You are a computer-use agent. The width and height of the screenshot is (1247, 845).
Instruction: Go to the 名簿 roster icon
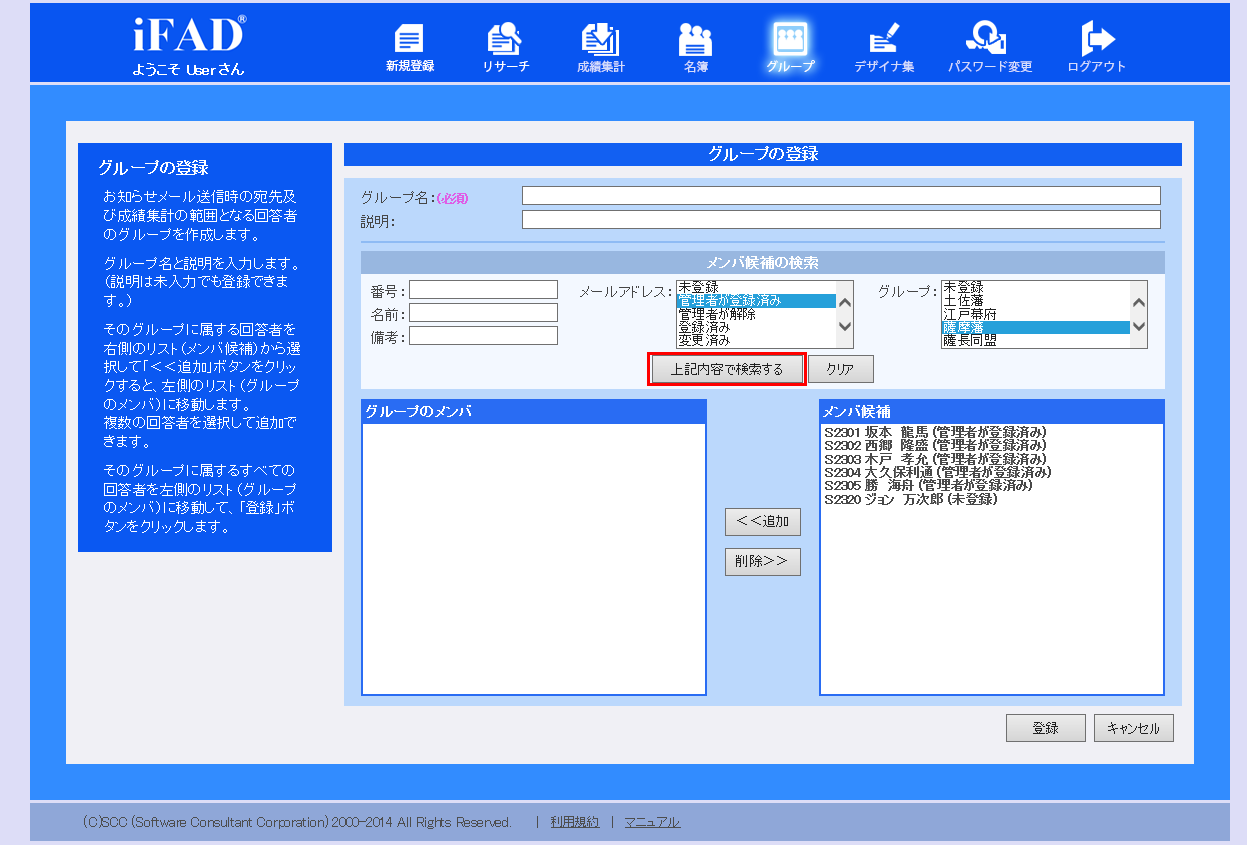[x=695, y=47]
